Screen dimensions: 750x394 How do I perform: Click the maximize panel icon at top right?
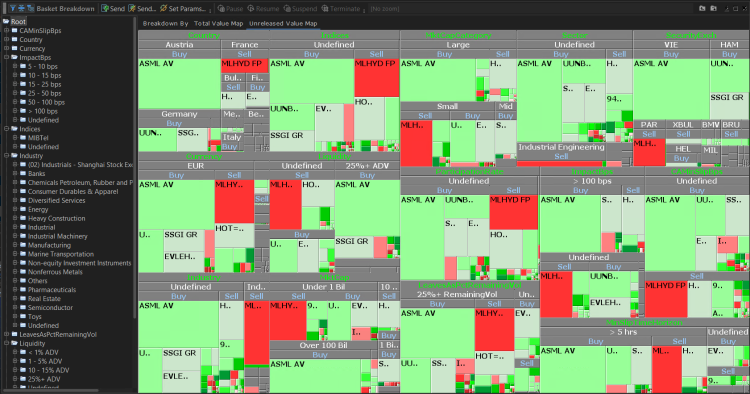tap(735, 8)
